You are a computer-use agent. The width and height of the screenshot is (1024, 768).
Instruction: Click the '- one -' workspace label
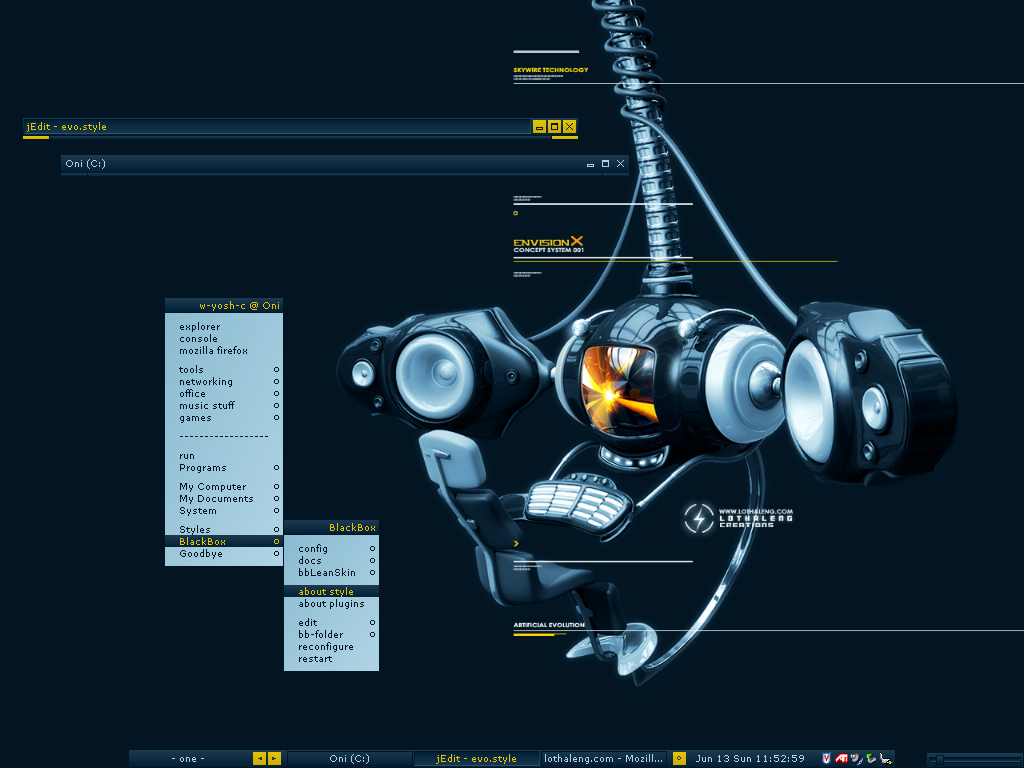tap(188, 758)
